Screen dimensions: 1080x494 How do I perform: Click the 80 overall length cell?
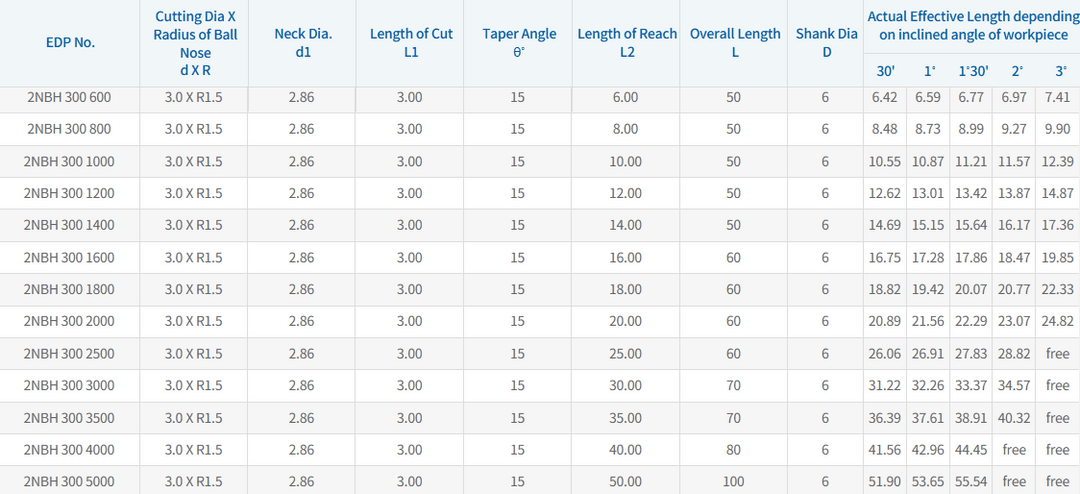[x=733, y=450]
